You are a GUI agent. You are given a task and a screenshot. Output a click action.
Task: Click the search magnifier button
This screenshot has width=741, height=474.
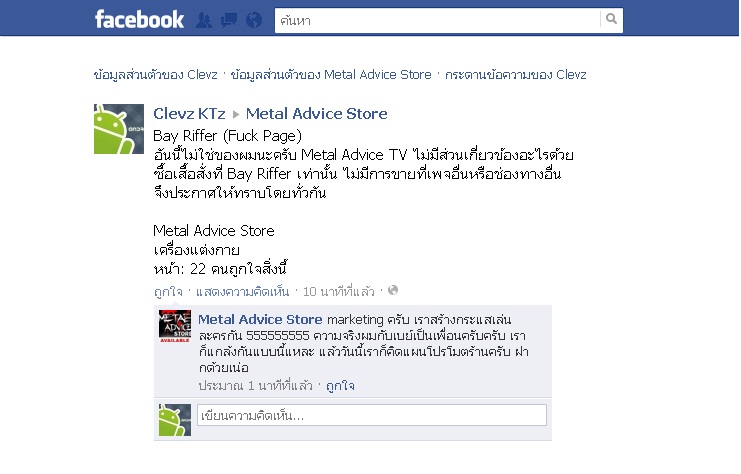tap(611, 20)
